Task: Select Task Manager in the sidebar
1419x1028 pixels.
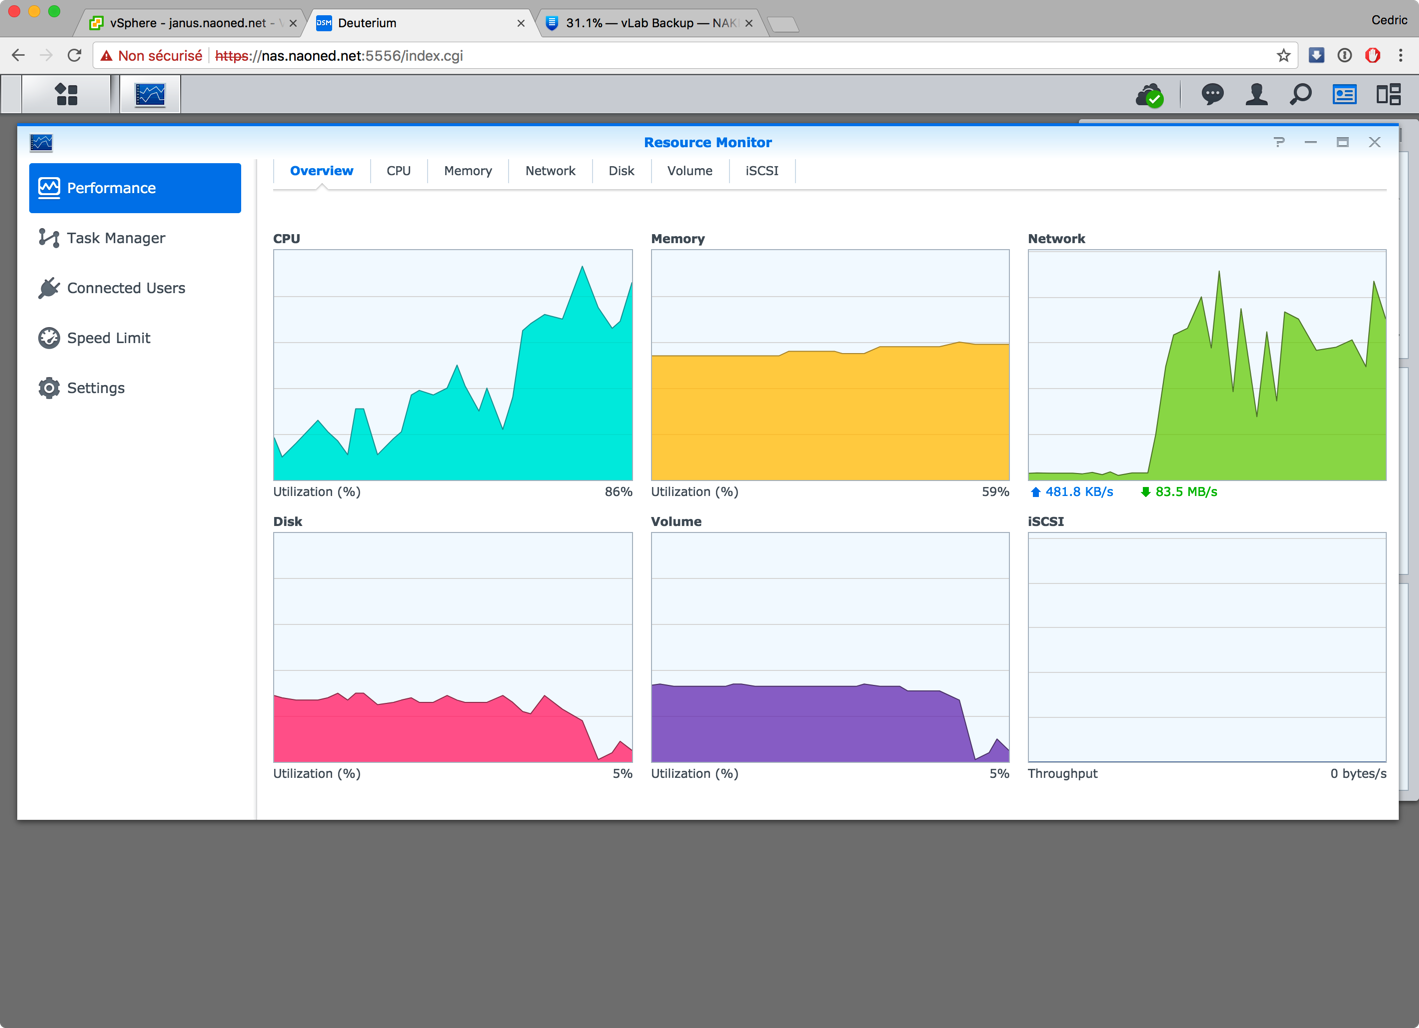Action: tap(116, 238)
